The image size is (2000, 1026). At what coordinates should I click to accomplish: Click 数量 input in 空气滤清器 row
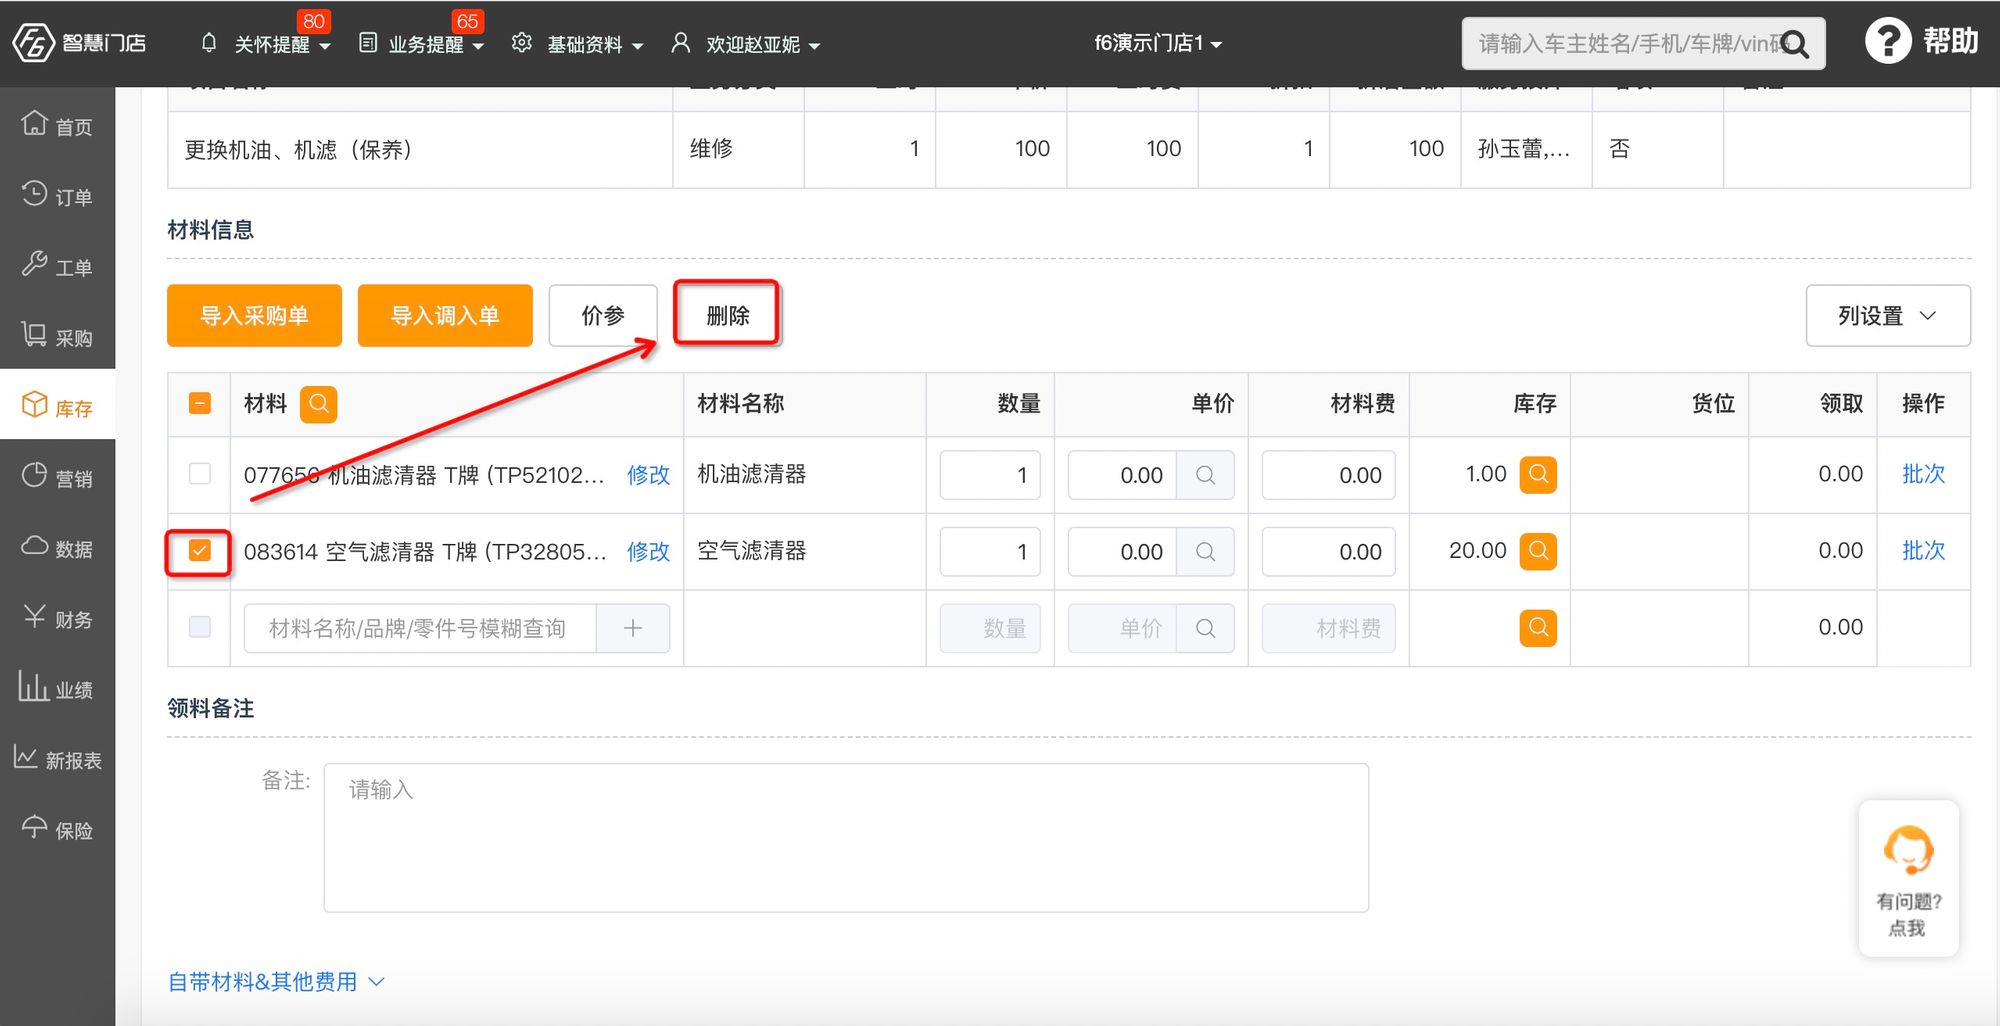tap(990, 552)
